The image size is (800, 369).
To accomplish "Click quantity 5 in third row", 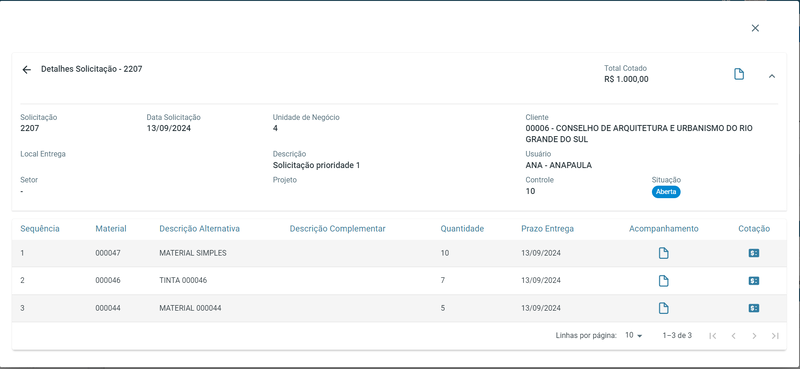I will (443, 308).
